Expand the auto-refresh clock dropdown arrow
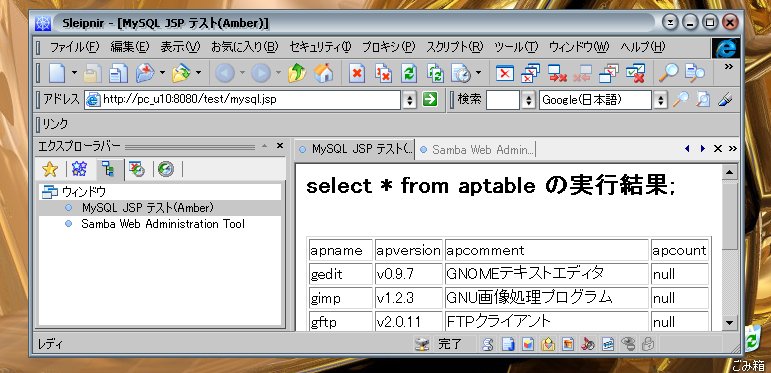771x373 pixels. pos(478,73)
